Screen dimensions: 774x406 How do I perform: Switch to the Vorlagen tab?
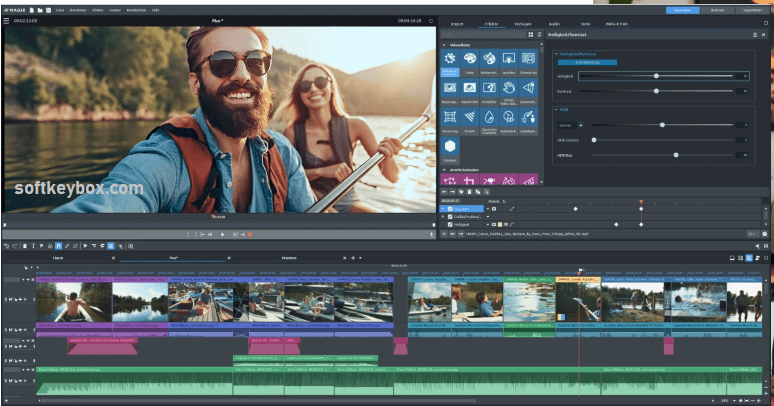[523, 24]
